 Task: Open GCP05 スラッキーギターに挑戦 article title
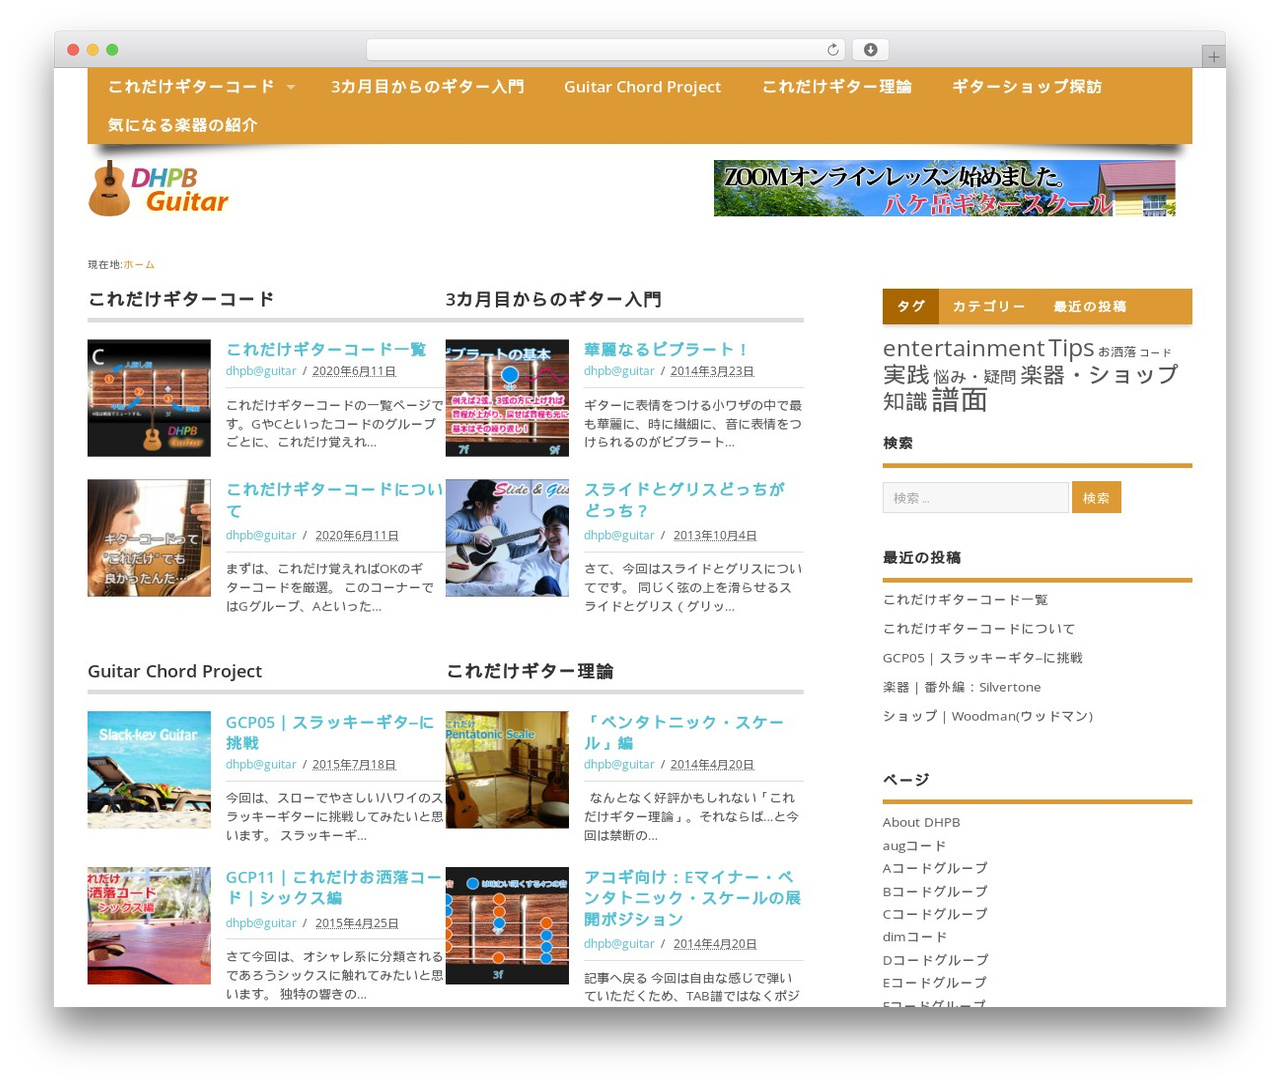[x=330, y=732]
